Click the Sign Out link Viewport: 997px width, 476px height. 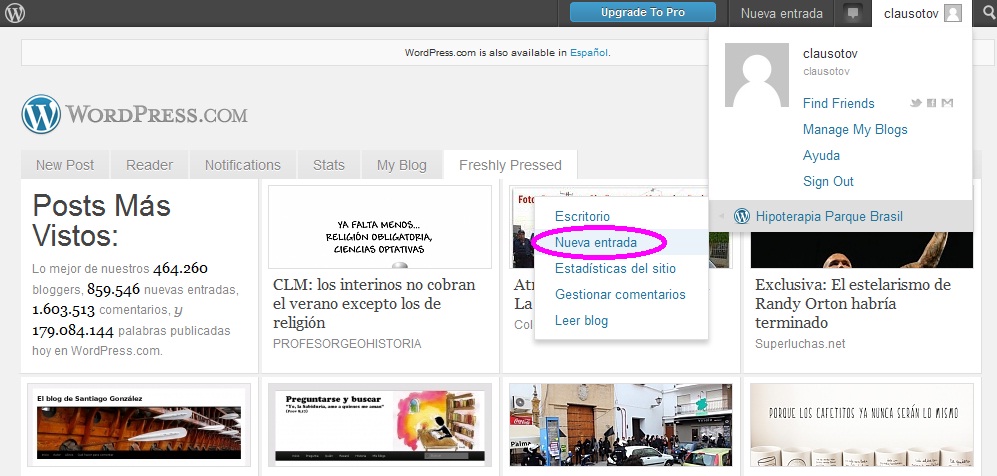(x=828, y=181)
